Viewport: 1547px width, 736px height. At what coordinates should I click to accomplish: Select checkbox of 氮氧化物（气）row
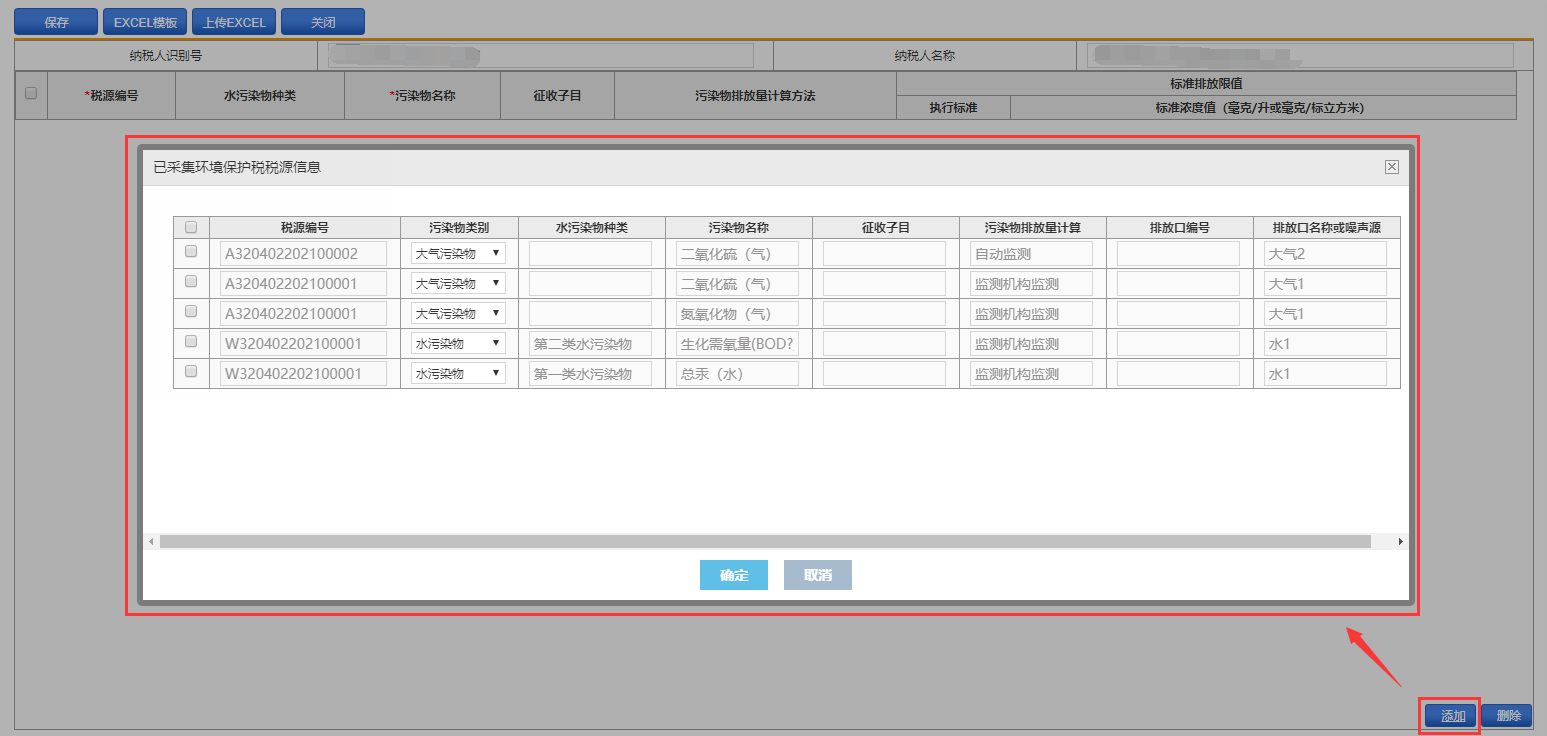point(191,312)
